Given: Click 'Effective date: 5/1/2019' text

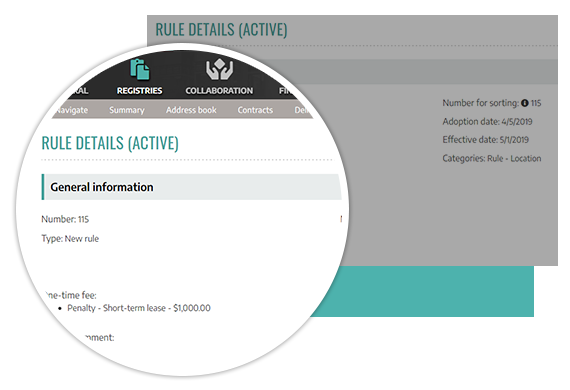Looking at the screenshot, I should click(x=485, y=140).
